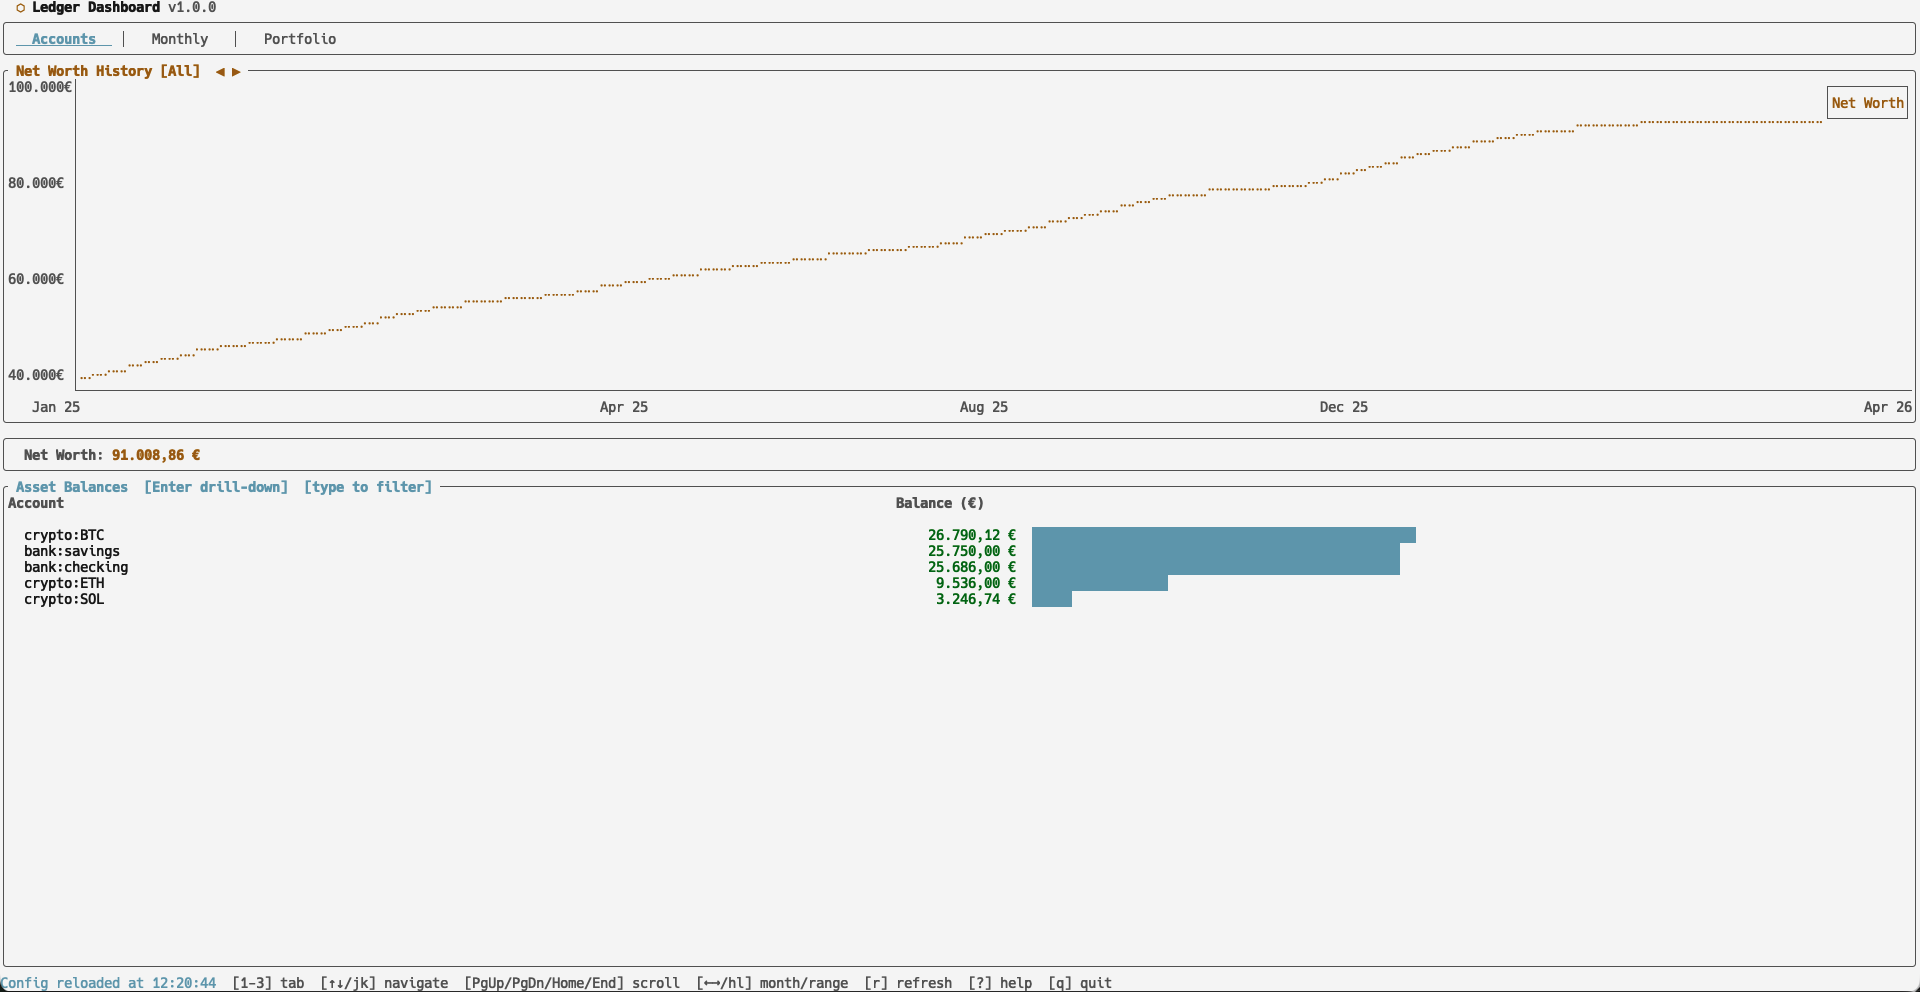Switch to the Accounts tab
Viewport: 1920px width, 992px height.
pos(63,39)
